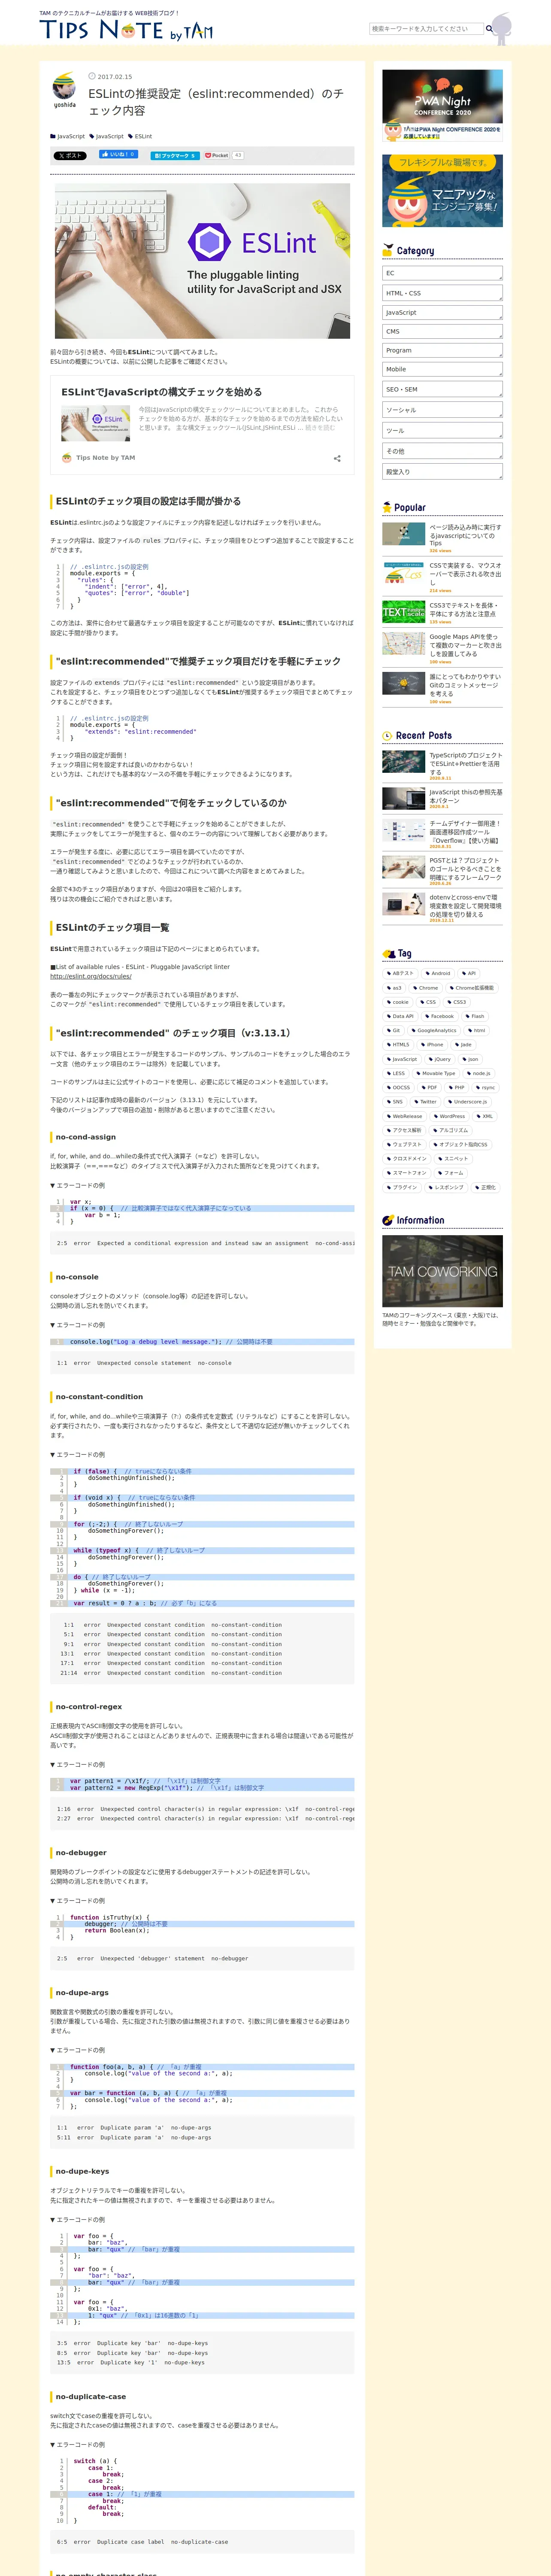Click the no-debugger section heading
Viewport: 551px width, 2576px height.
tap(81, 1853)
